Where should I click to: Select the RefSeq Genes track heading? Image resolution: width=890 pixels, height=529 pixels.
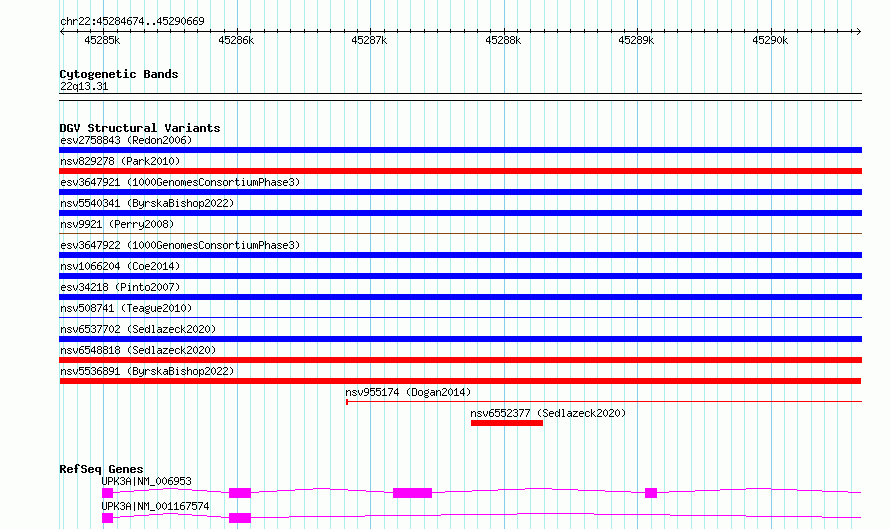[x=101, y=469]
